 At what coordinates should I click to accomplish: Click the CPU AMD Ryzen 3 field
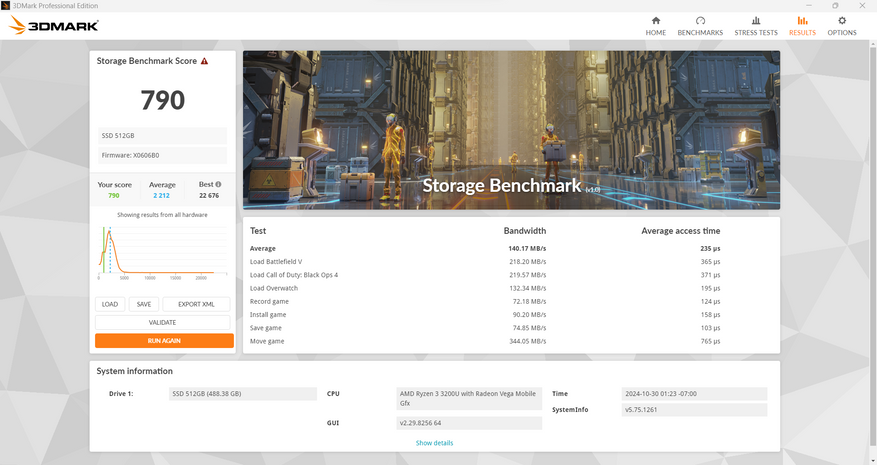(x=469, y=398)
